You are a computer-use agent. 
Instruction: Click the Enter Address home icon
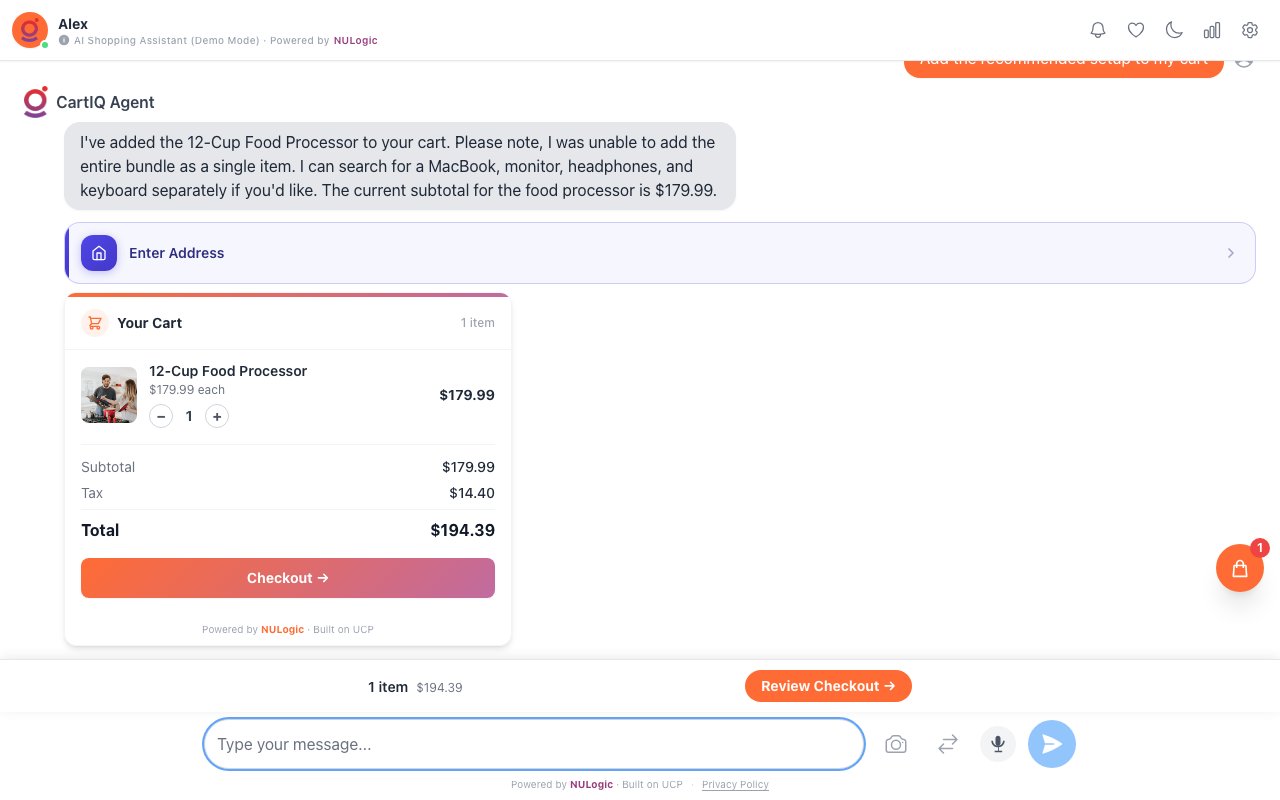click(x=99, y=253)
